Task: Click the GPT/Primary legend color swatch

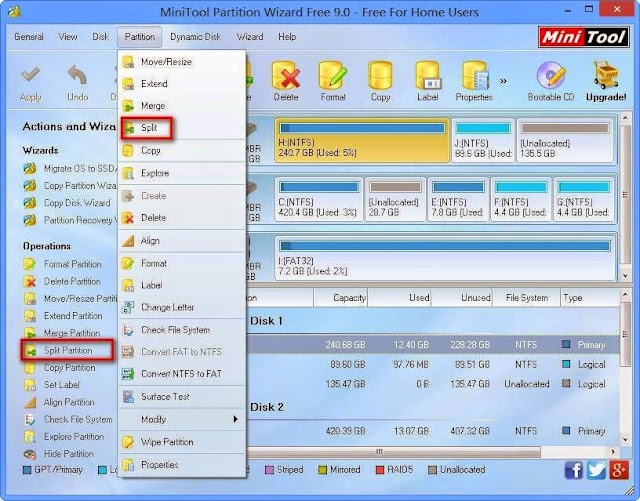Action: (x=27, y=470)
